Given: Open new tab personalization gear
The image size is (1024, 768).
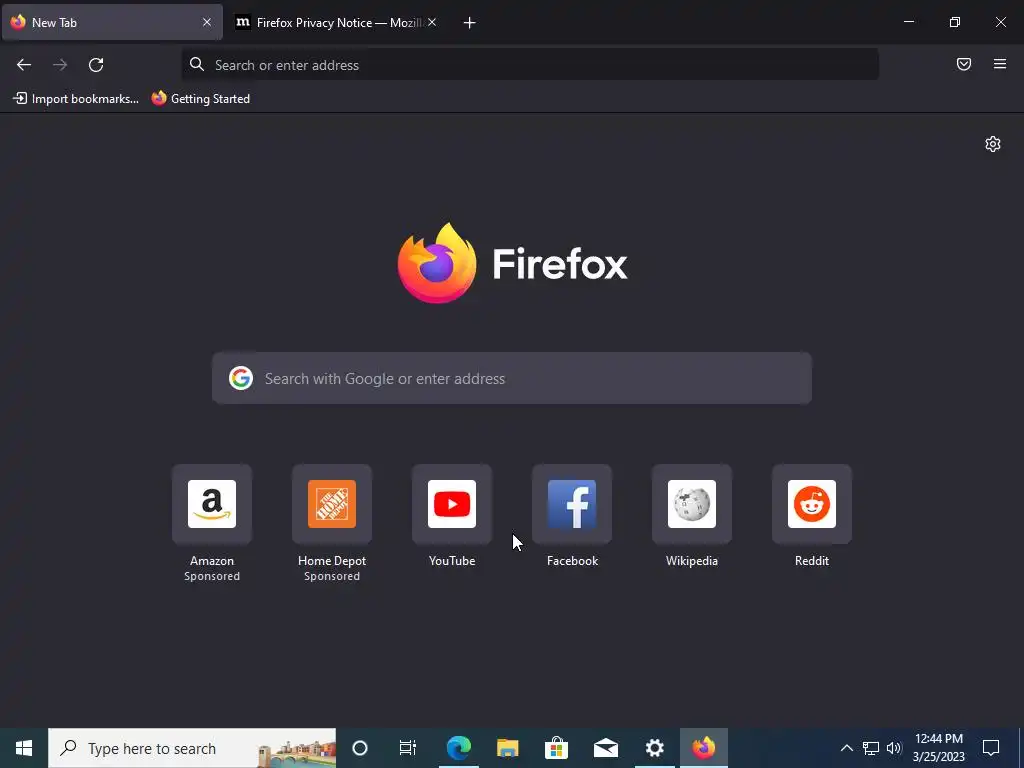Looking at the screenshot, I should tap(993, 144).
